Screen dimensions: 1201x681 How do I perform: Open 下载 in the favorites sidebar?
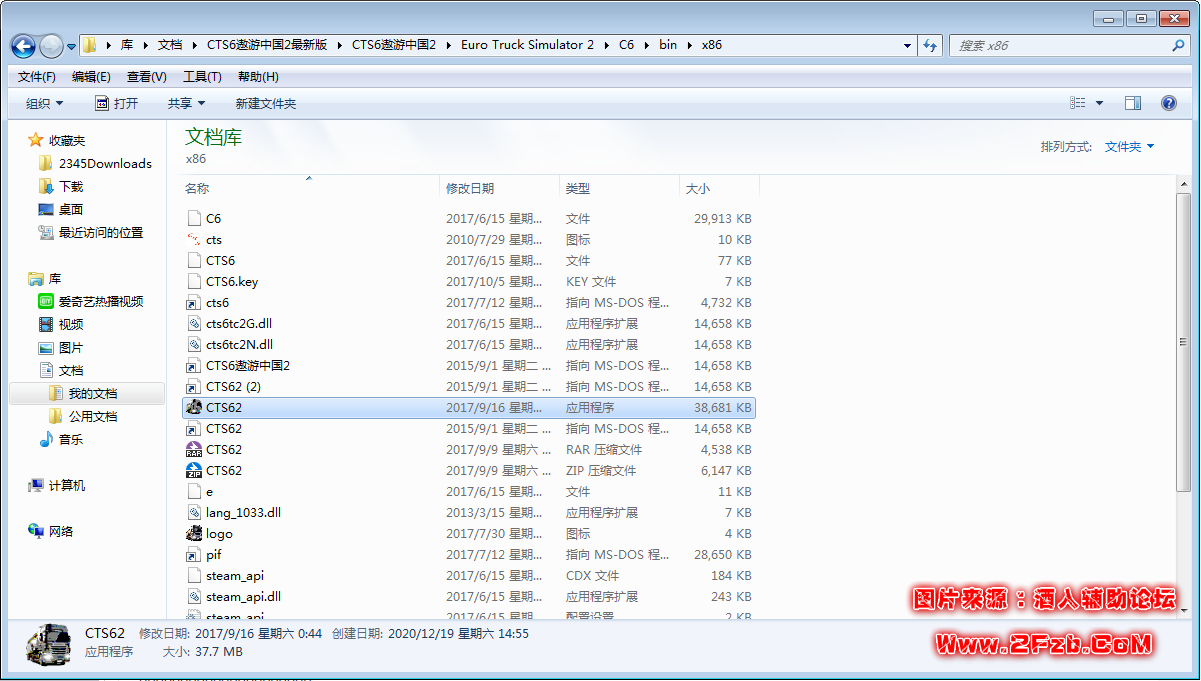[61, 187]
